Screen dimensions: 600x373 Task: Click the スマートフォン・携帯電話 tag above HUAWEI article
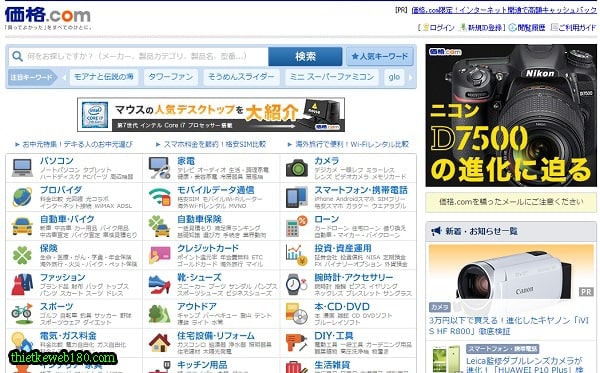click(x=502, y=349)
